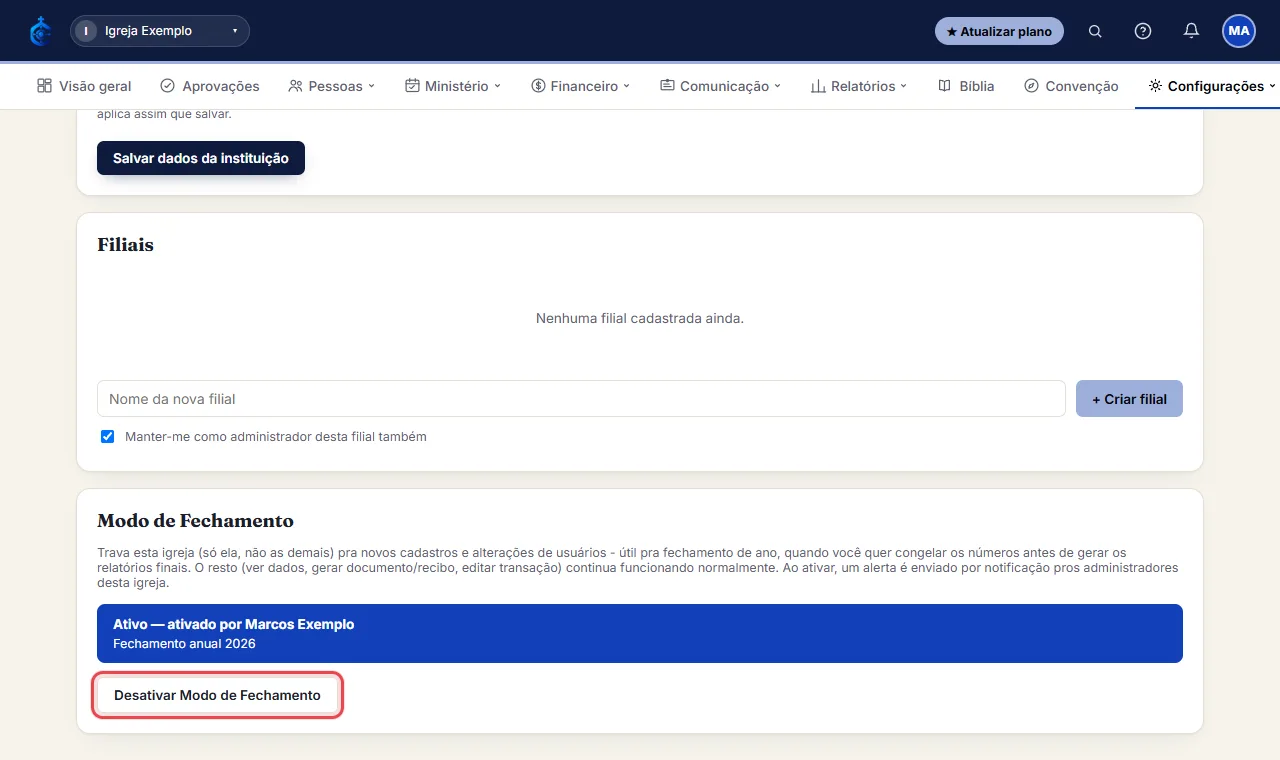Open the notifications bell icon

1191,31
